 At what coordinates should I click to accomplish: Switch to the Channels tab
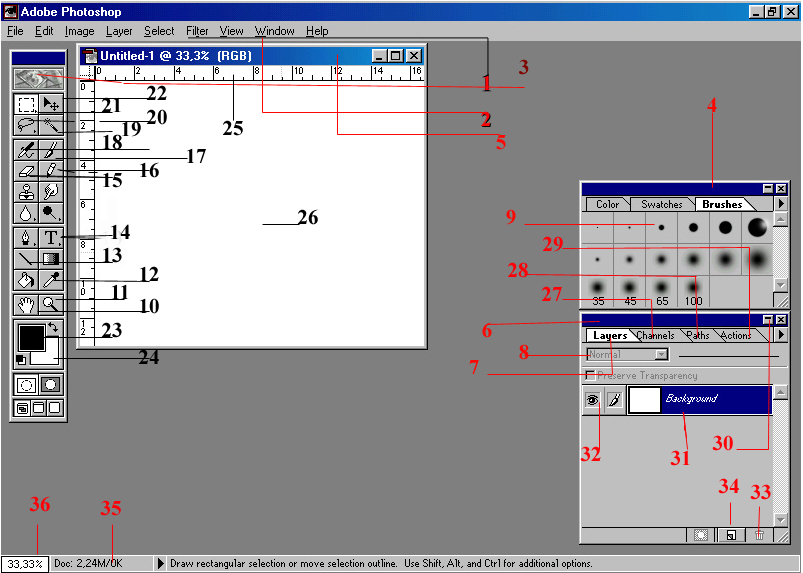[x=656, y=335]
